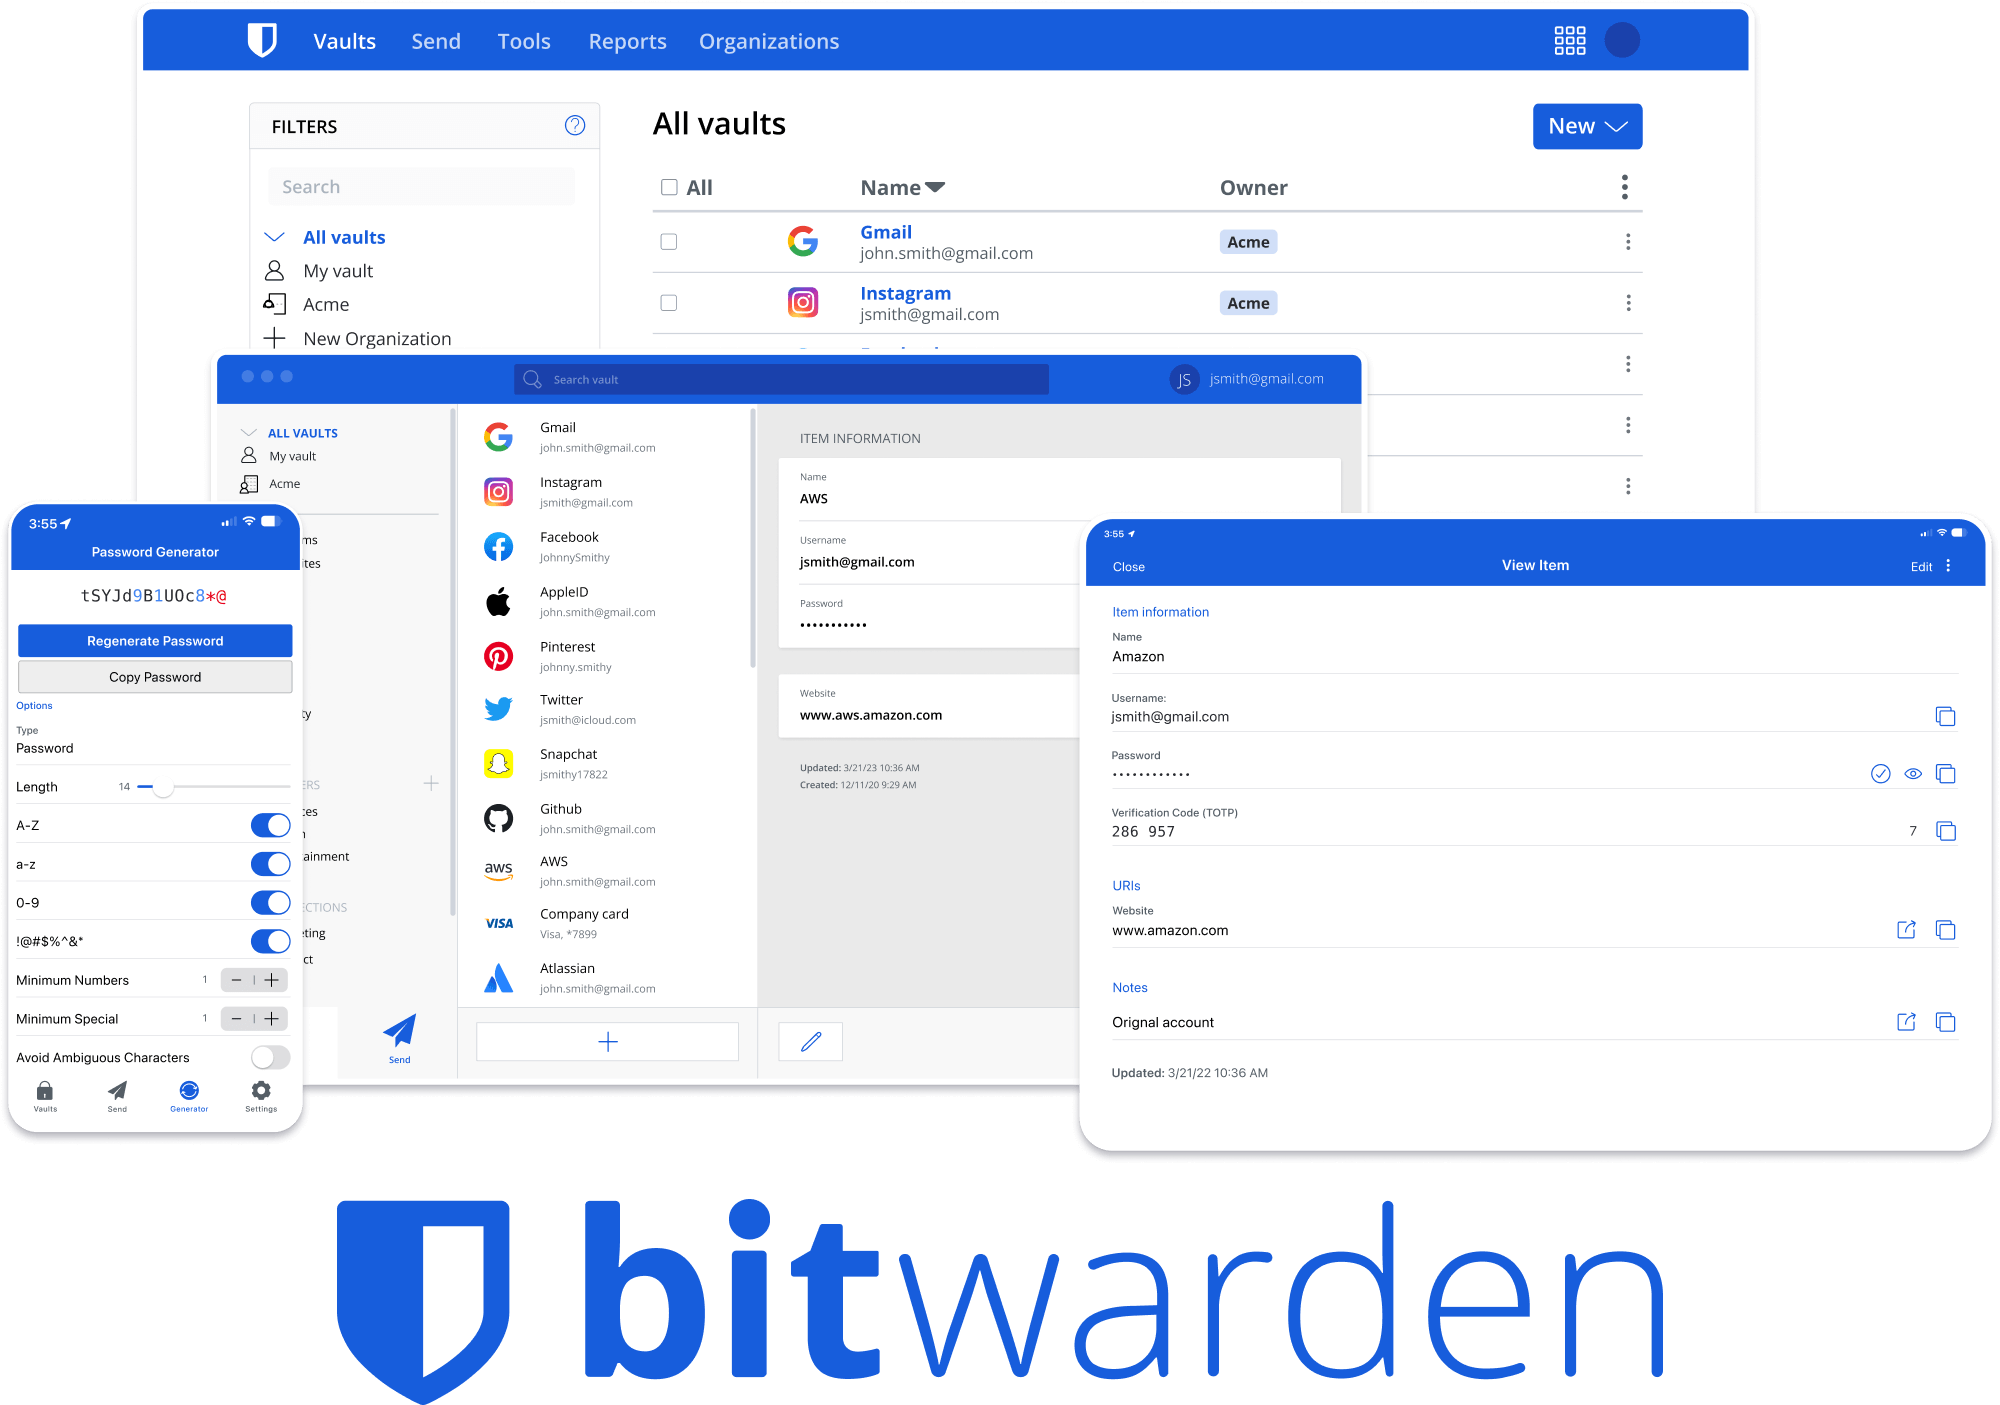This screenshot has height=1405, width=2000.
Task: Expand the Owner column options menu
Action: point(1623,187)
